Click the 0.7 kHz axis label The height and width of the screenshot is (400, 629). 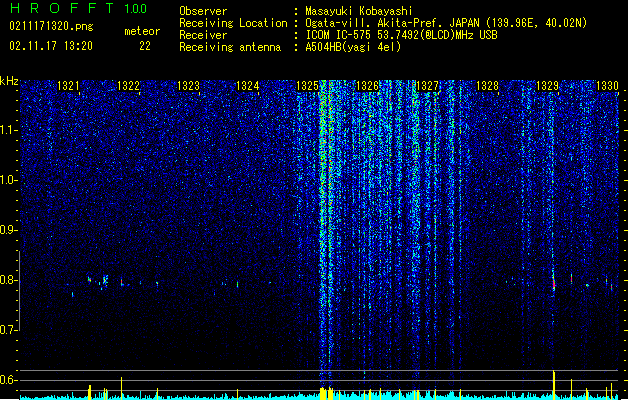[9, 330]
